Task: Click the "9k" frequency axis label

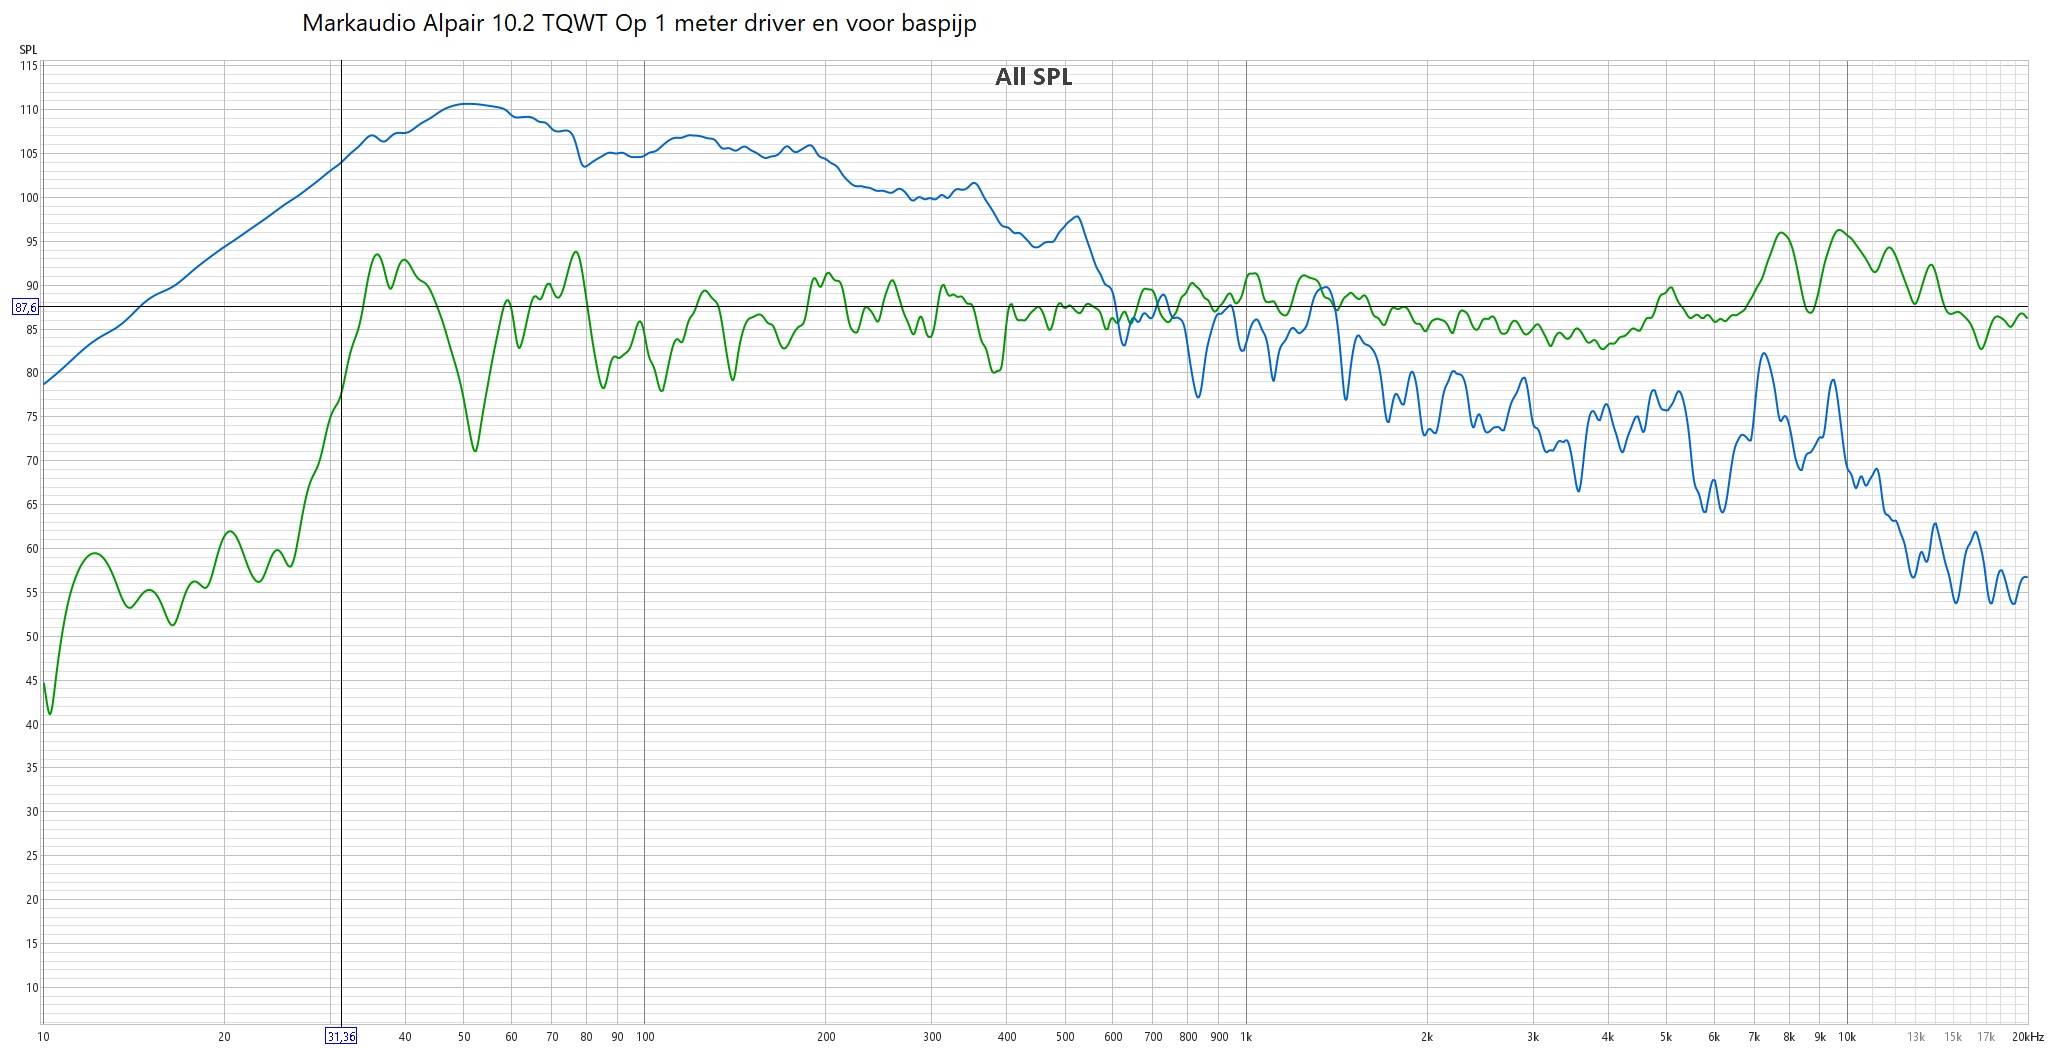Action: (x=1820, y=1037)
